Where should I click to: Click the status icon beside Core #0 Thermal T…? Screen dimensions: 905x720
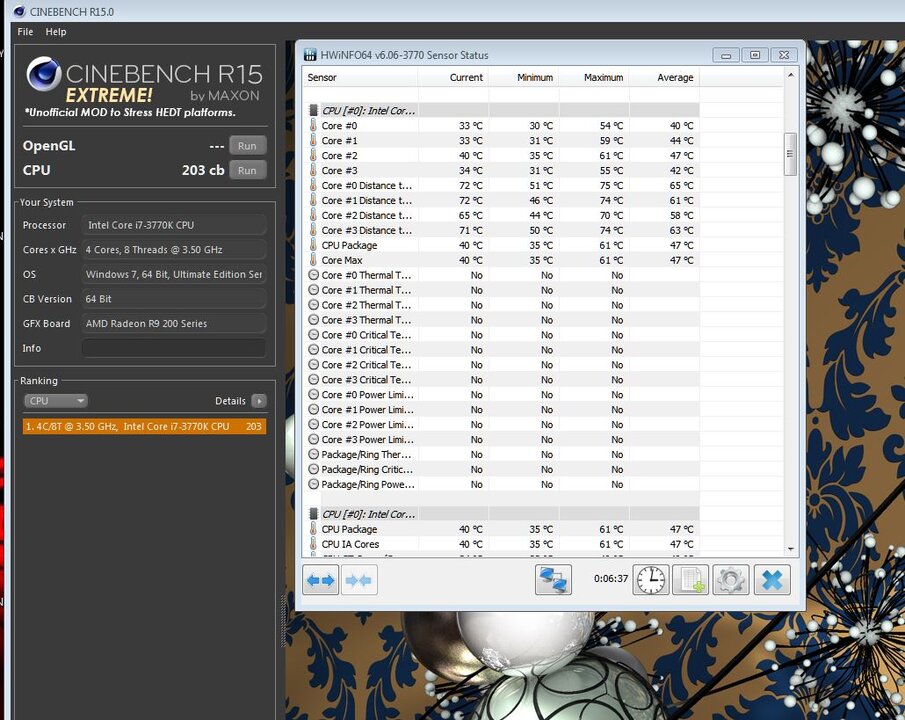click(313, 275)
